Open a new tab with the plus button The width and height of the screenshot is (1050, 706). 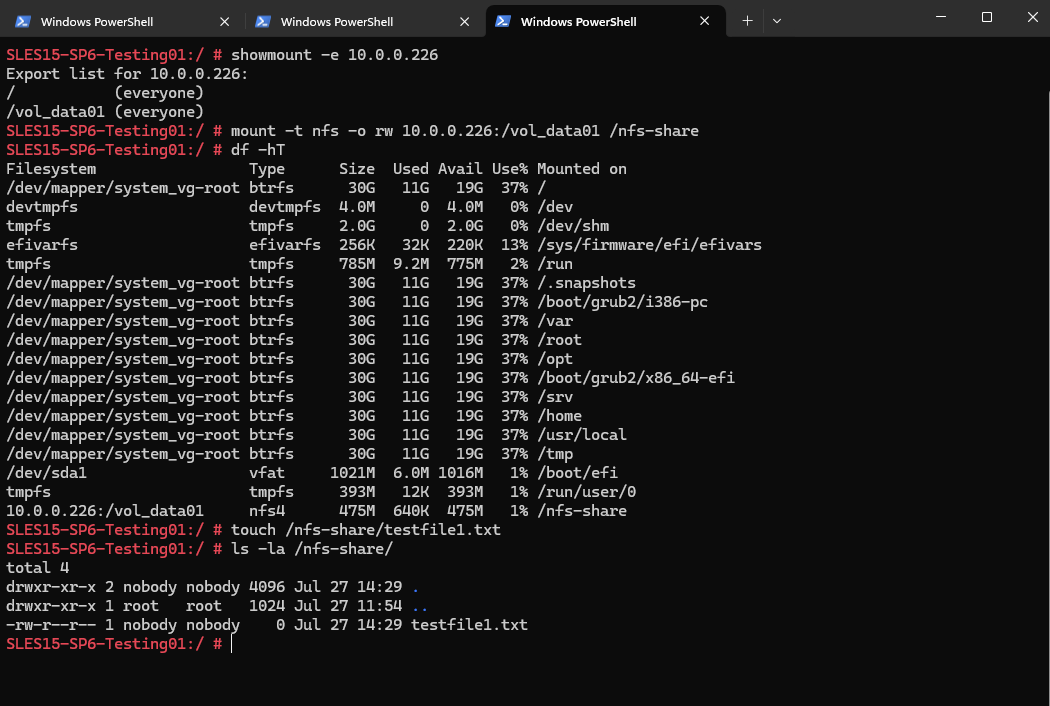747,21
